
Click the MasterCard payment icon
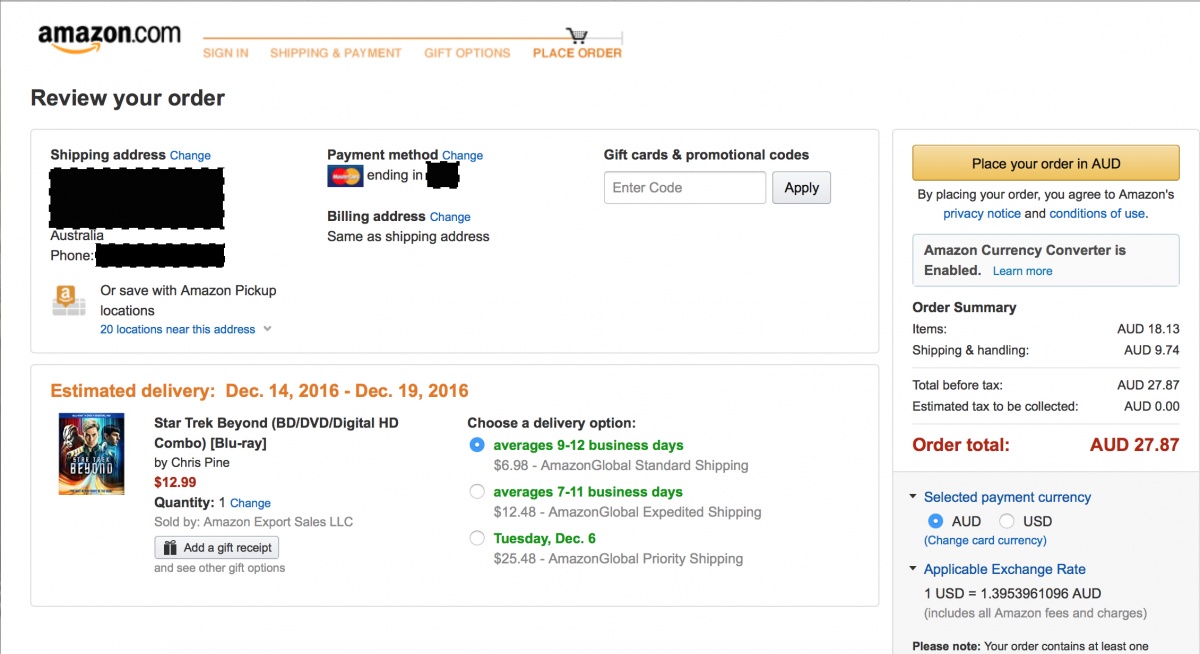pyautogui.click(x=345, y=176)
